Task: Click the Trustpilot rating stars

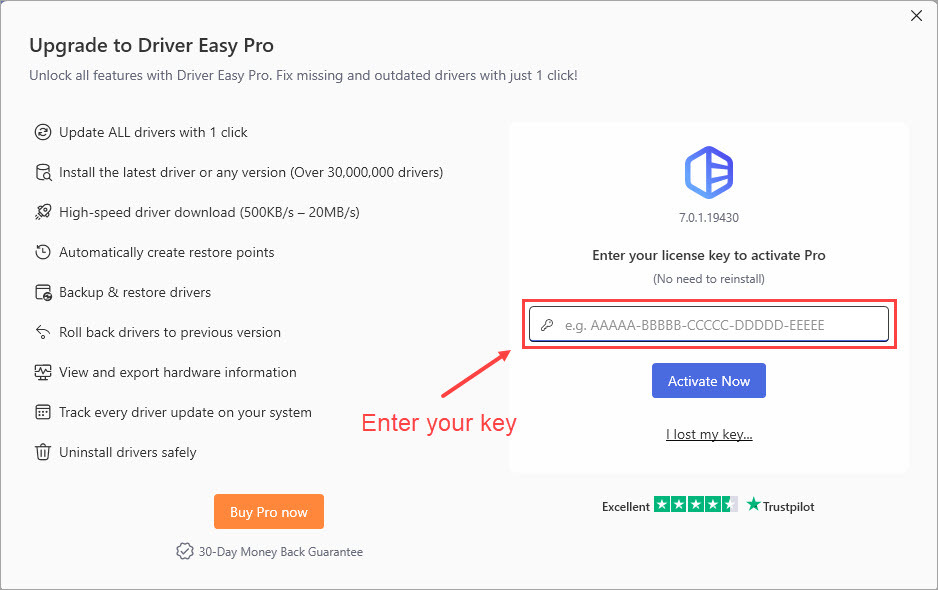Action: 696,504
